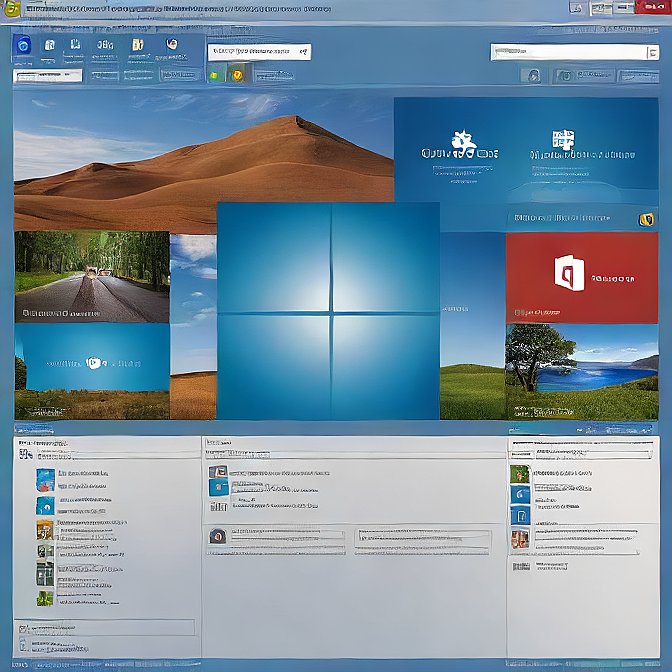Screen dimensions: 672x672
Task: Click the white logo on the lower-left blue tile
Action: (x=94, y=363)
